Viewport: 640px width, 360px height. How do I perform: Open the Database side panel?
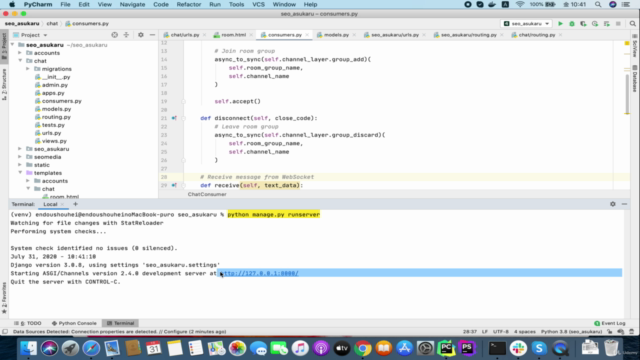[635, 78]
